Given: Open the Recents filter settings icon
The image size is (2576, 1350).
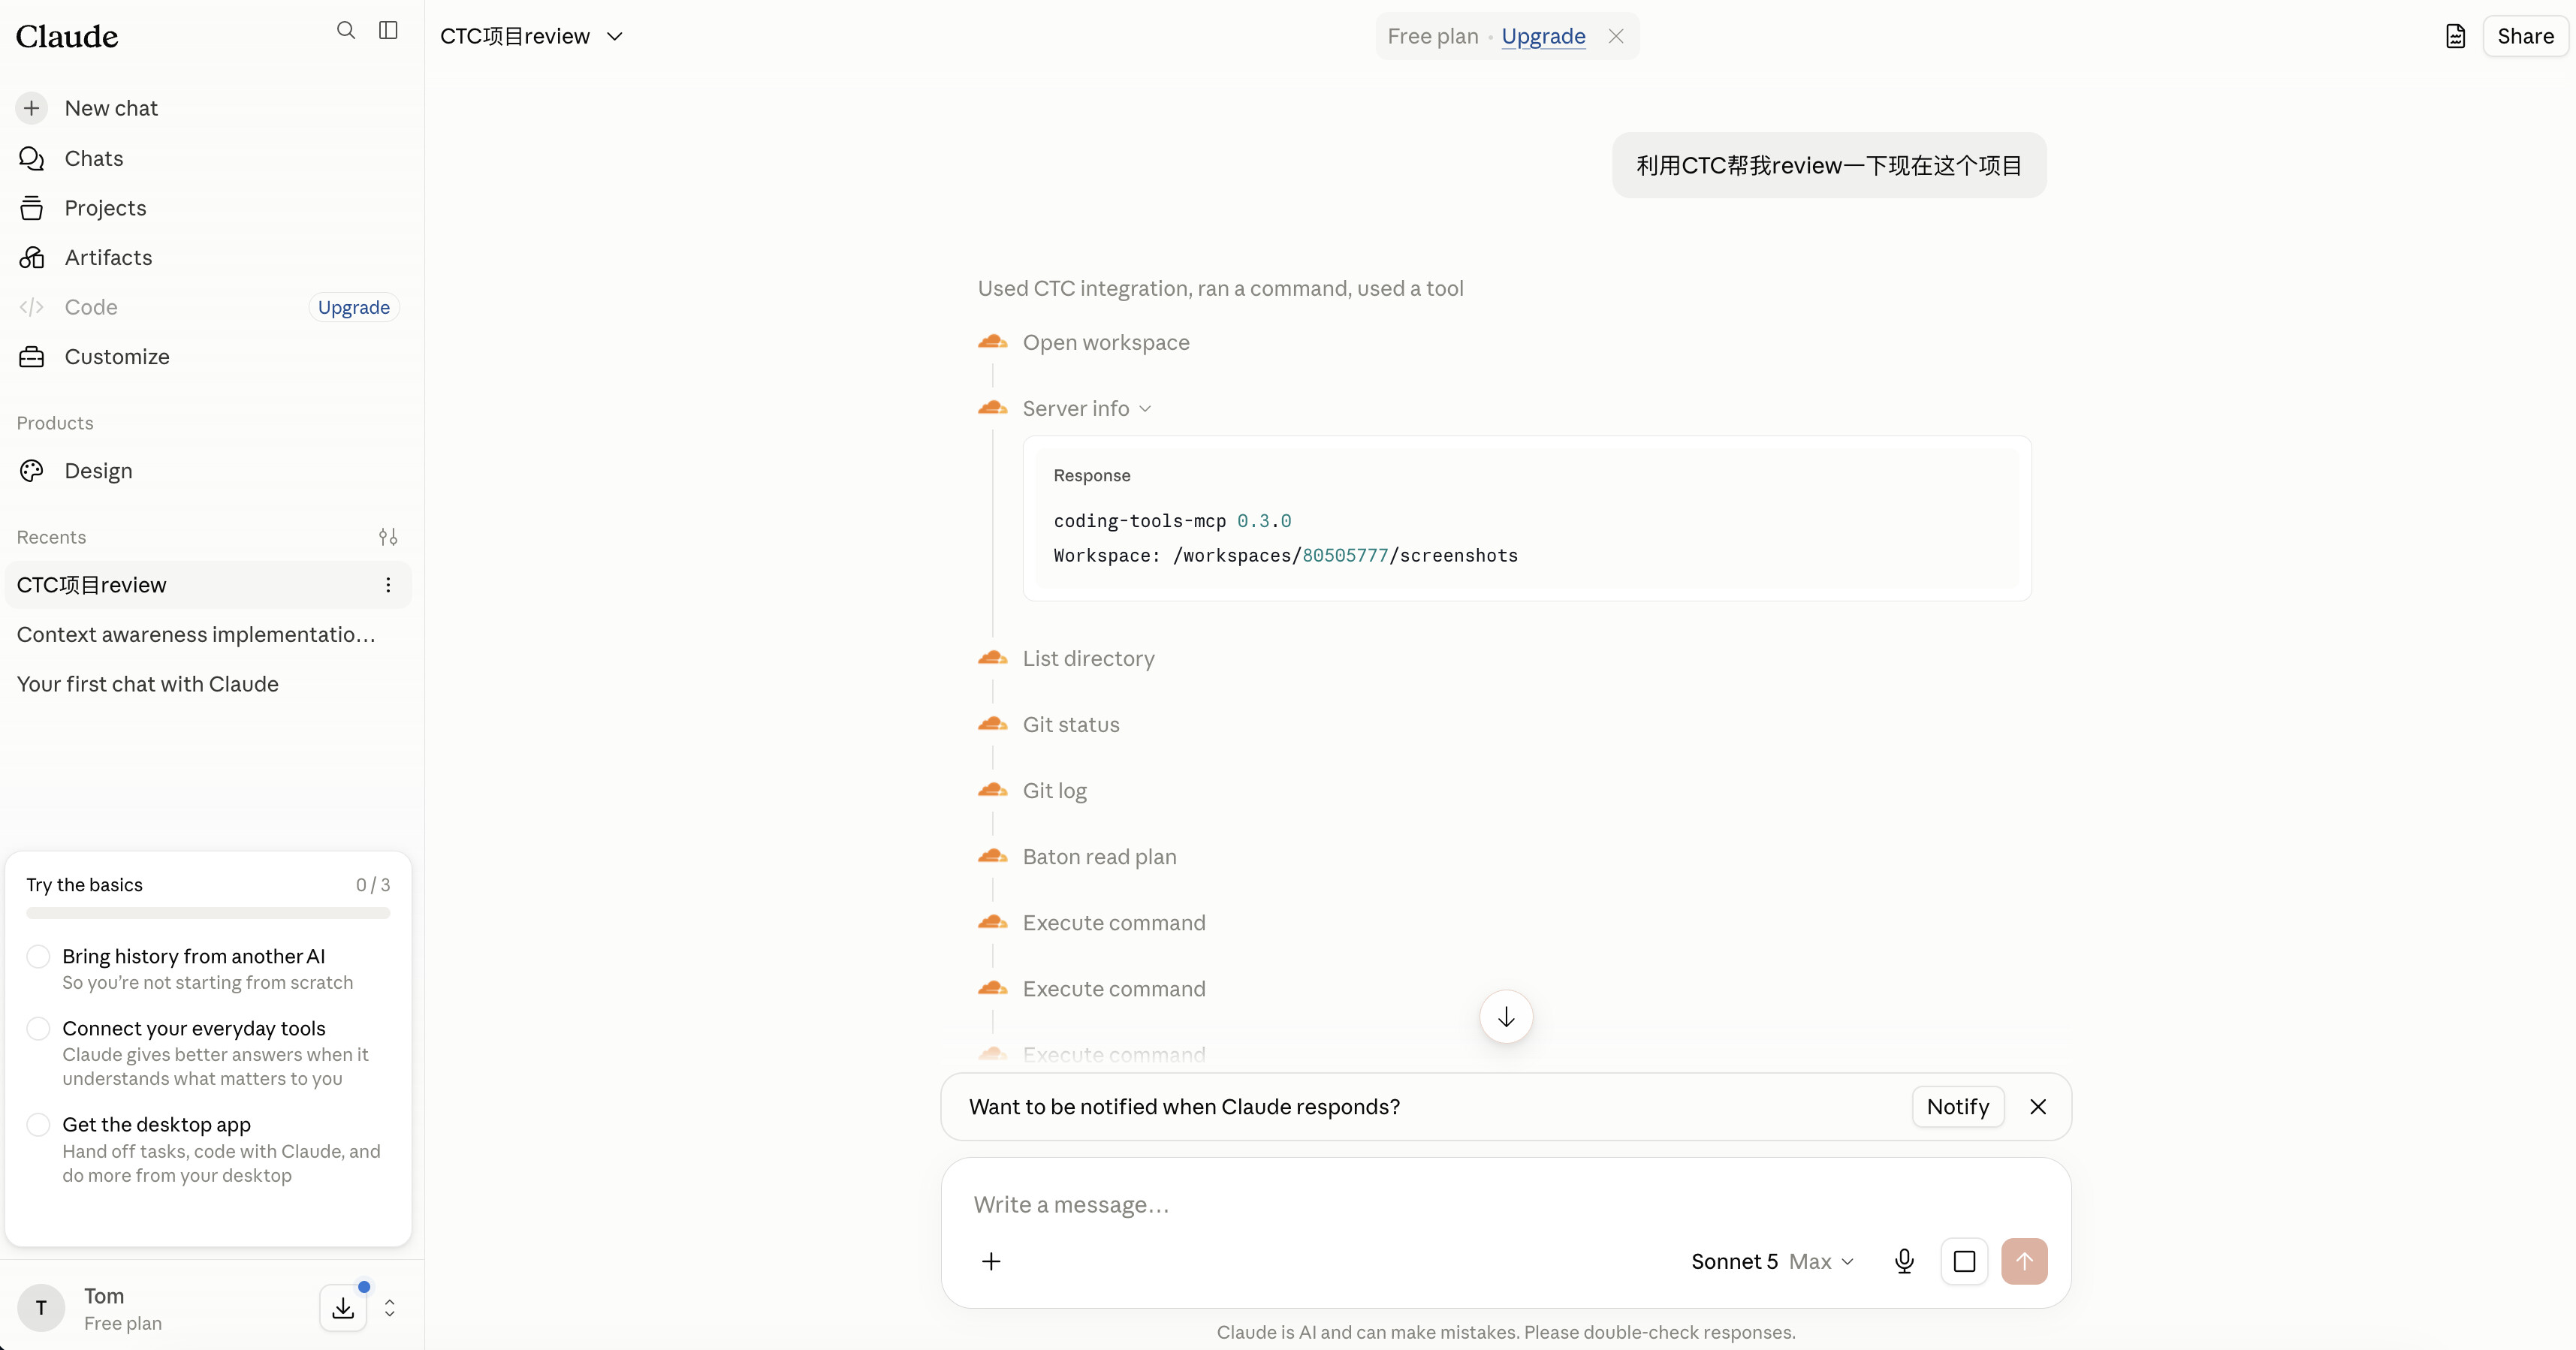Looking at the screenshot, I should 388,537.
